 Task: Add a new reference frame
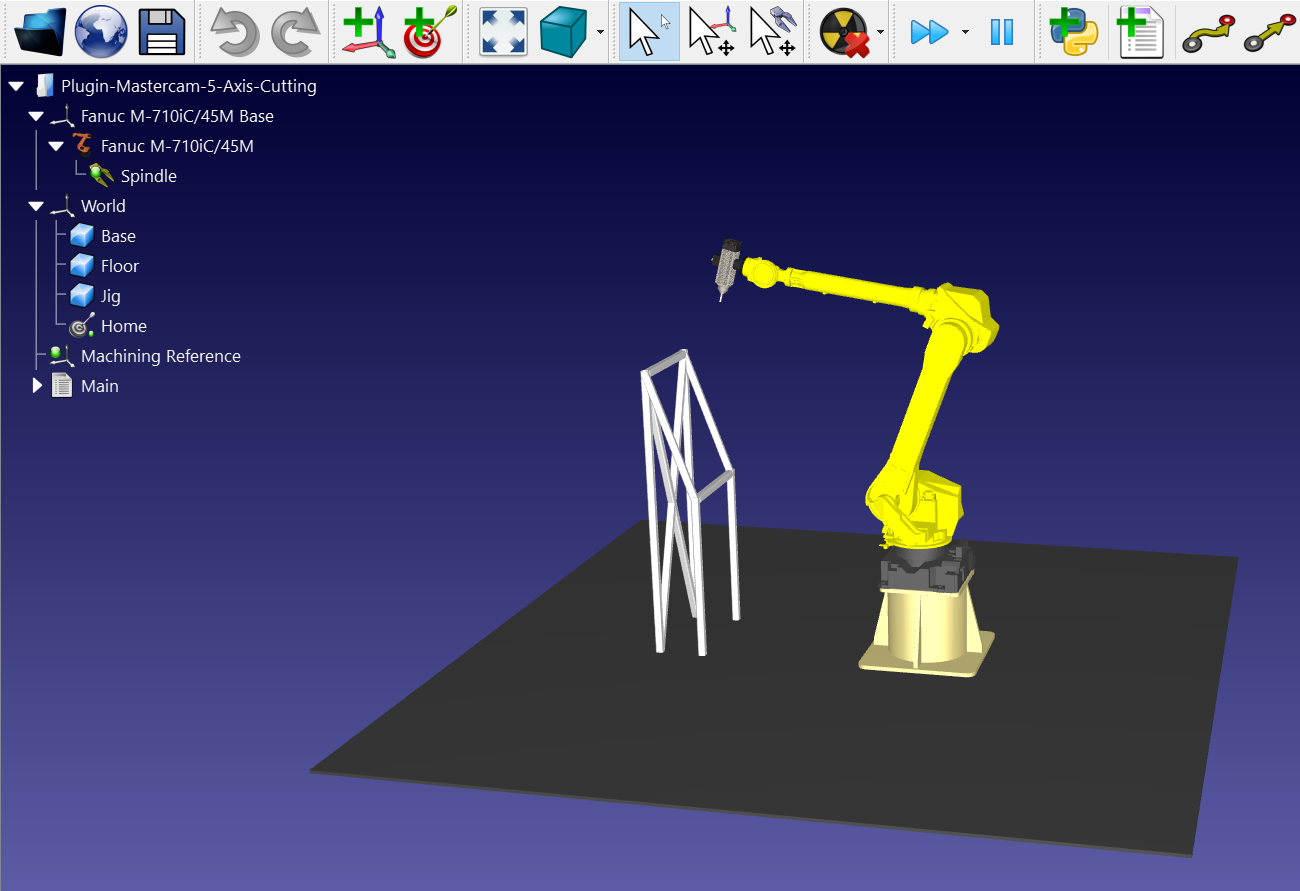click(x=368, y=32)
